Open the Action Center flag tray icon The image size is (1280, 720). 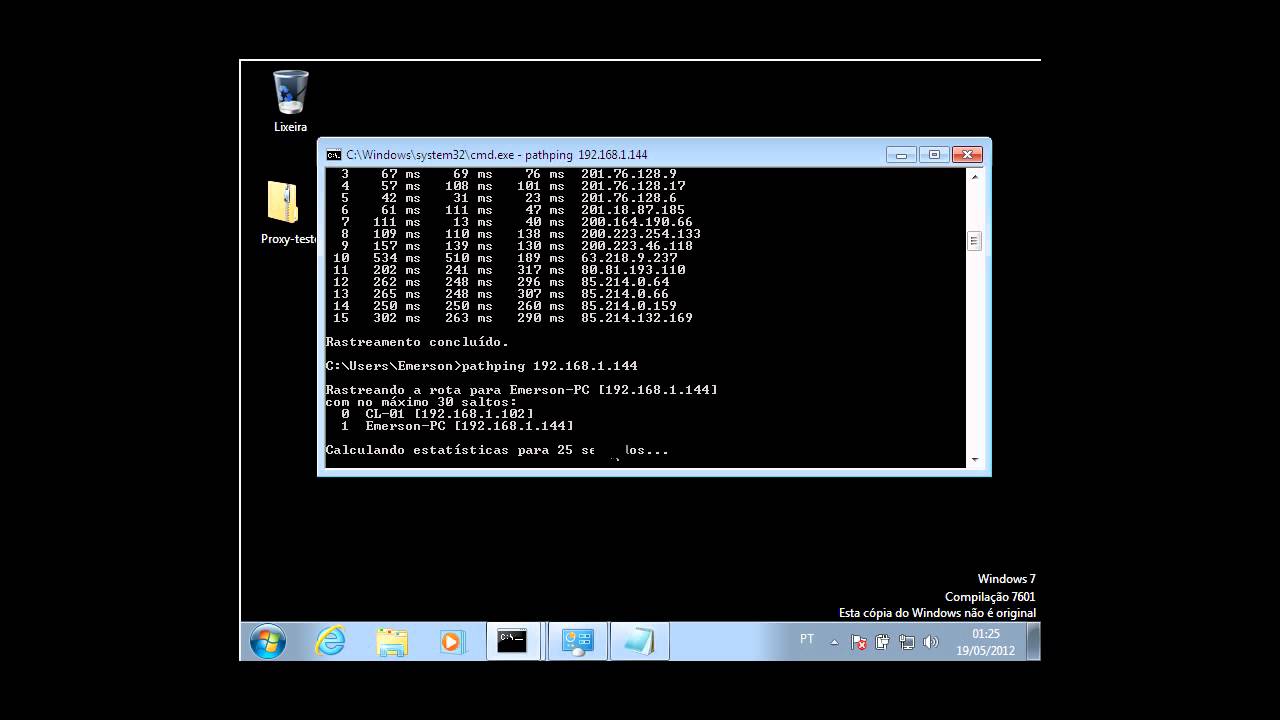tap(859, 642)
